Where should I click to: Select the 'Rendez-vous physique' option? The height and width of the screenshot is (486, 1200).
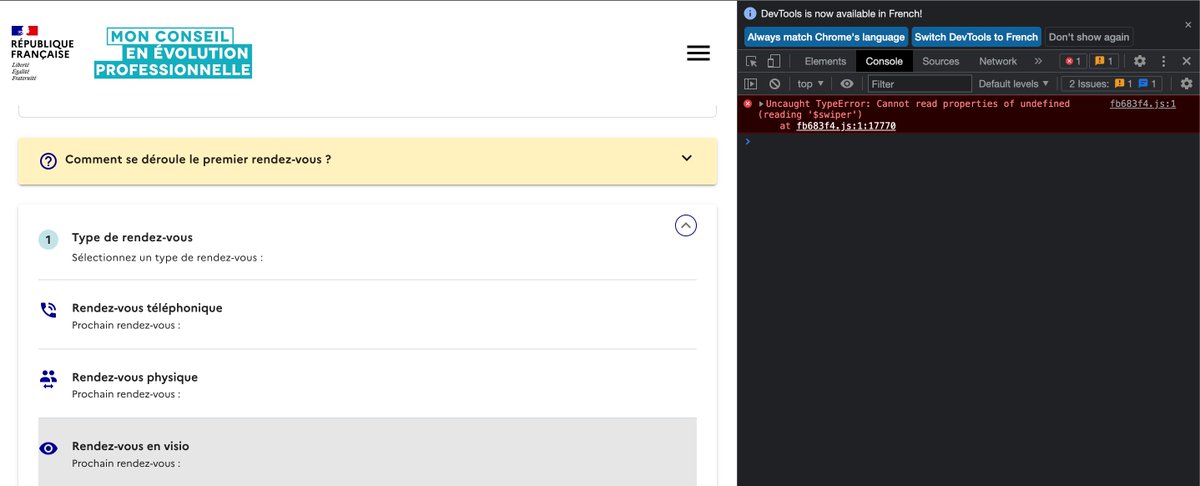(x=367, y=384)
